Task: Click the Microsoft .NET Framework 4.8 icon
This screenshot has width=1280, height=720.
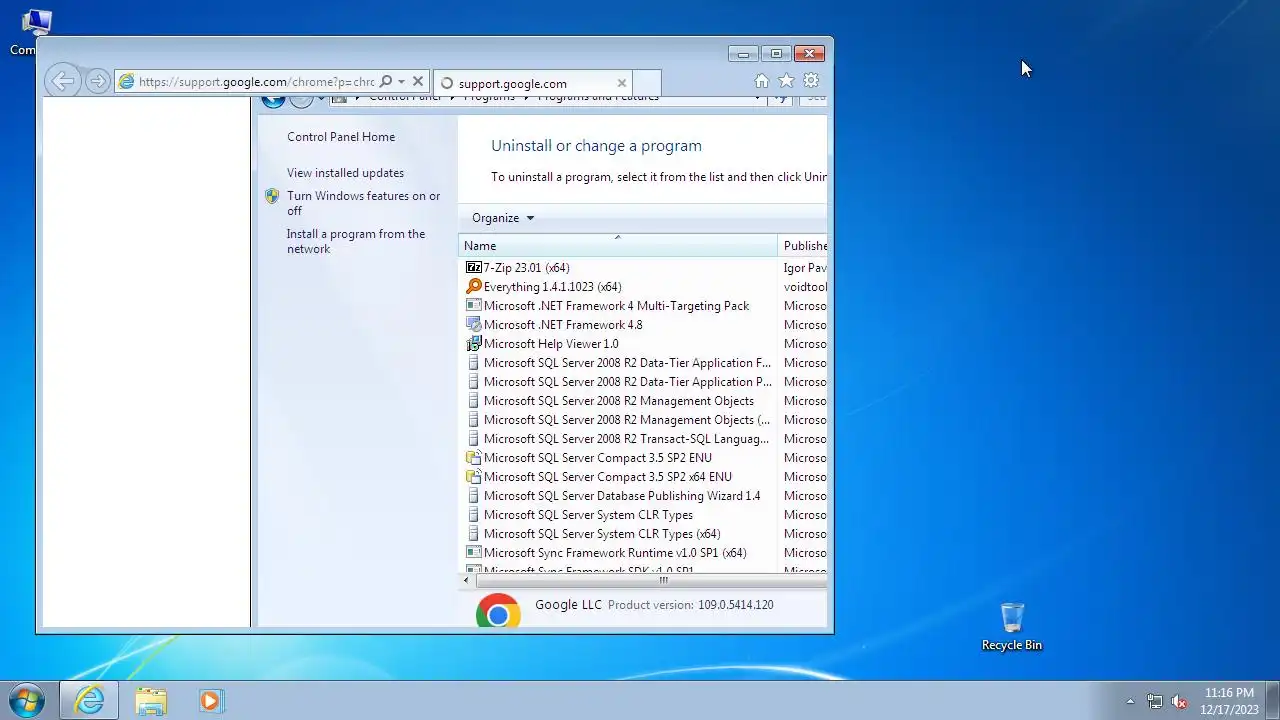Action: 474,325
